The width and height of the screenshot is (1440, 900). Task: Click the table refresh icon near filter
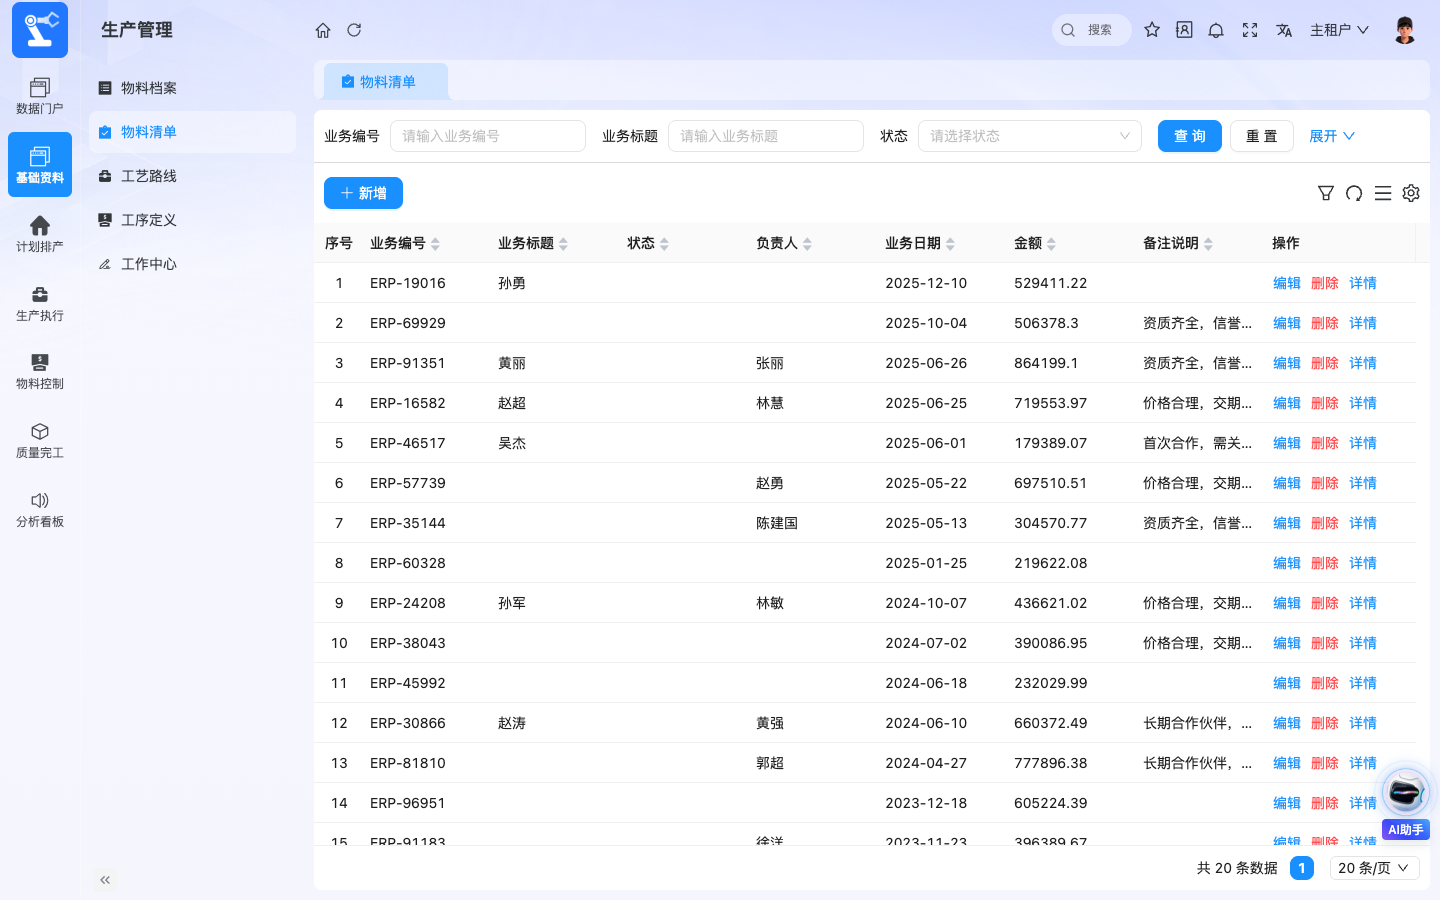(x=1354, y=193)
